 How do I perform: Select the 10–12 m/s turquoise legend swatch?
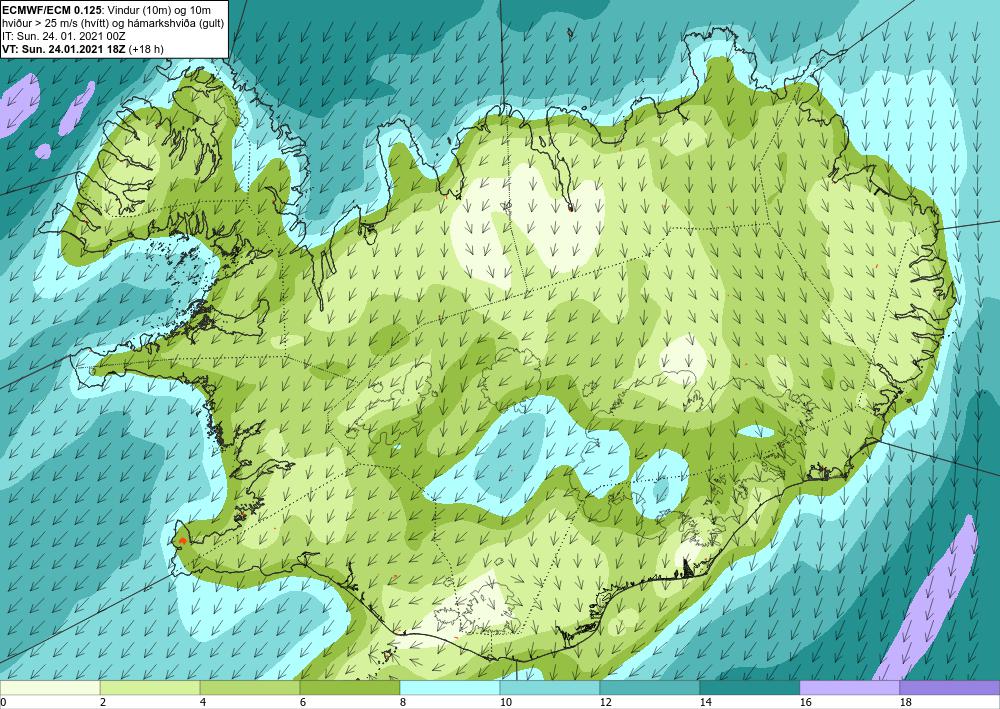(550, 688)
